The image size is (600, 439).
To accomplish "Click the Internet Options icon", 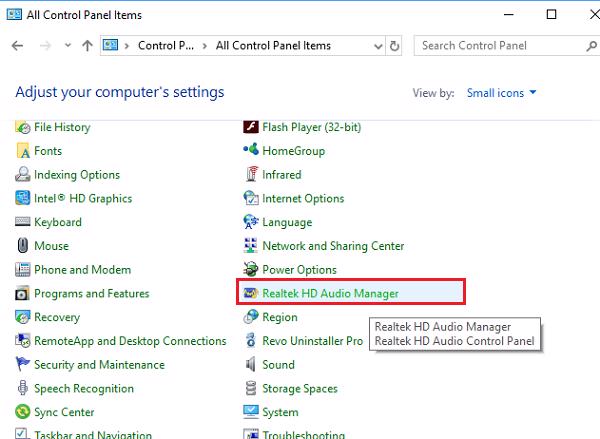I will pos(251,198).
